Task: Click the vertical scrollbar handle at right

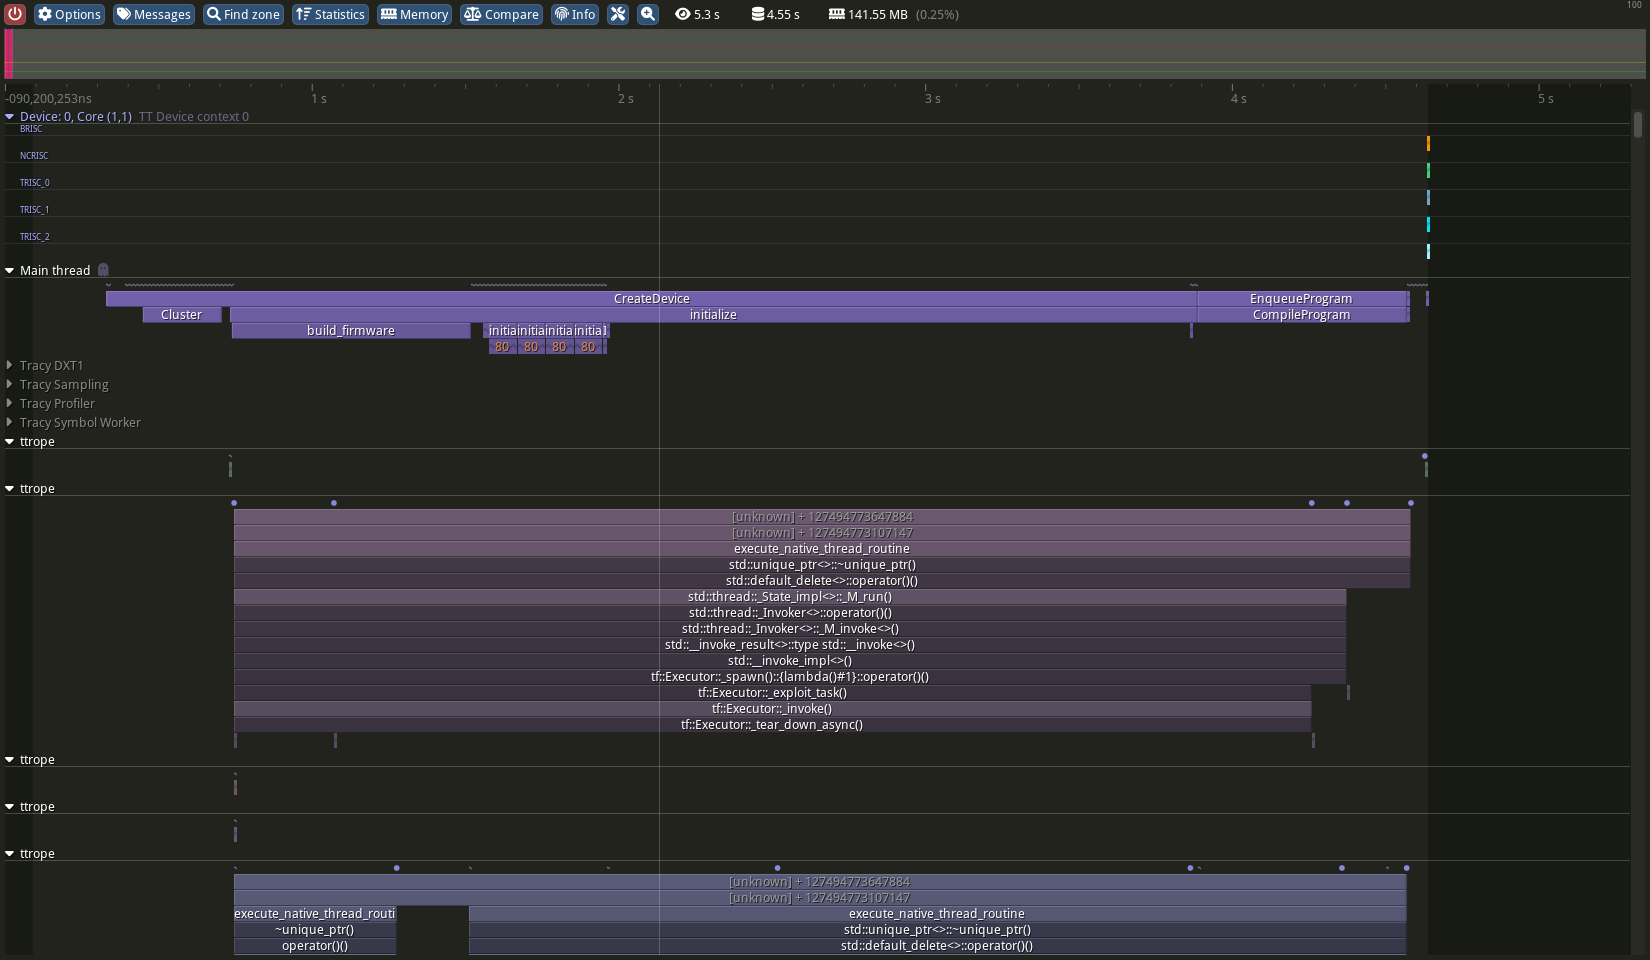Action: tap(1637, 125)
